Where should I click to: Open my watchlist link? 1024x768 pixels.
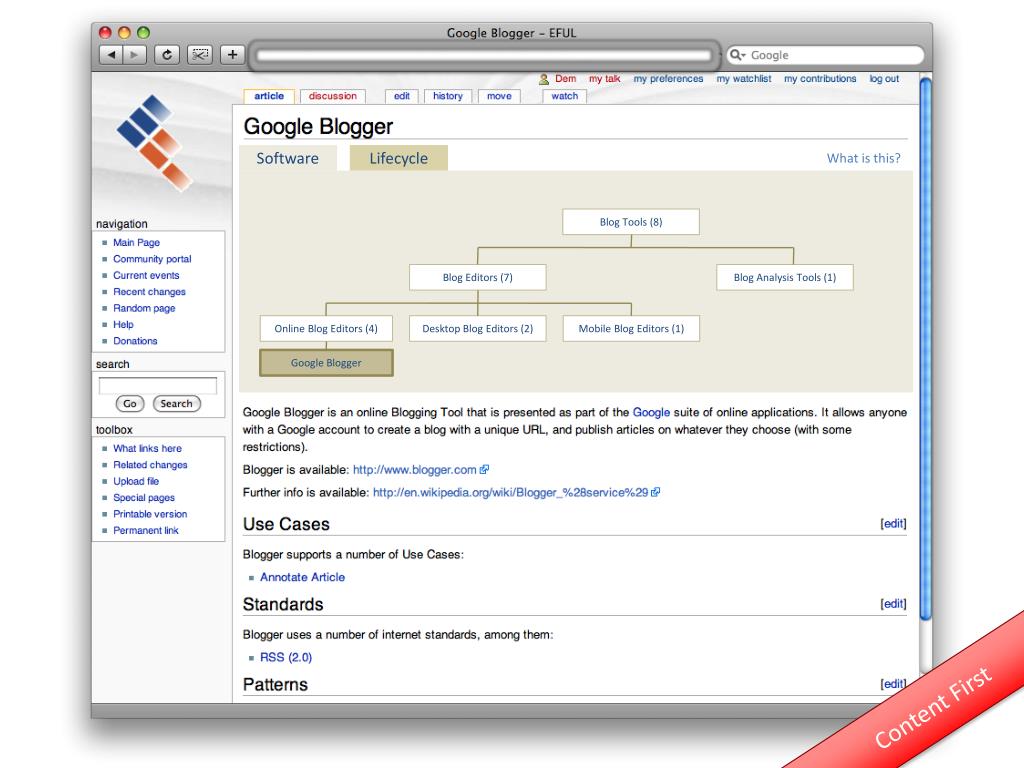744,78
